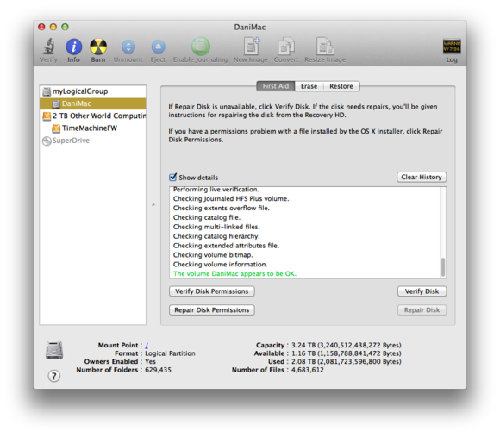The height and width of the screenshot is (435, 499).
Task: Click the Resize Image toolbar icon
Action: (x=325, y=46)
